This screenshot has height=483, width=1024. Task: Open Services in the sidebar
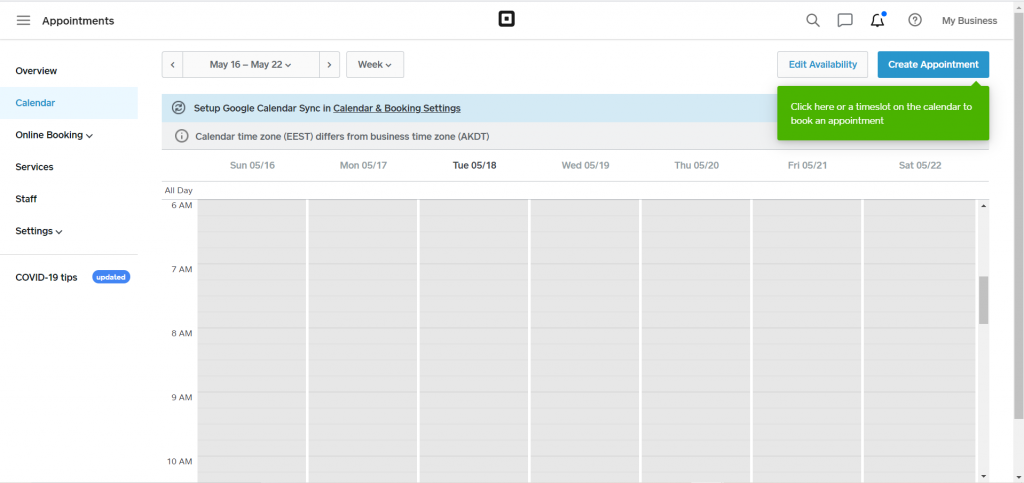pos(34,167)
